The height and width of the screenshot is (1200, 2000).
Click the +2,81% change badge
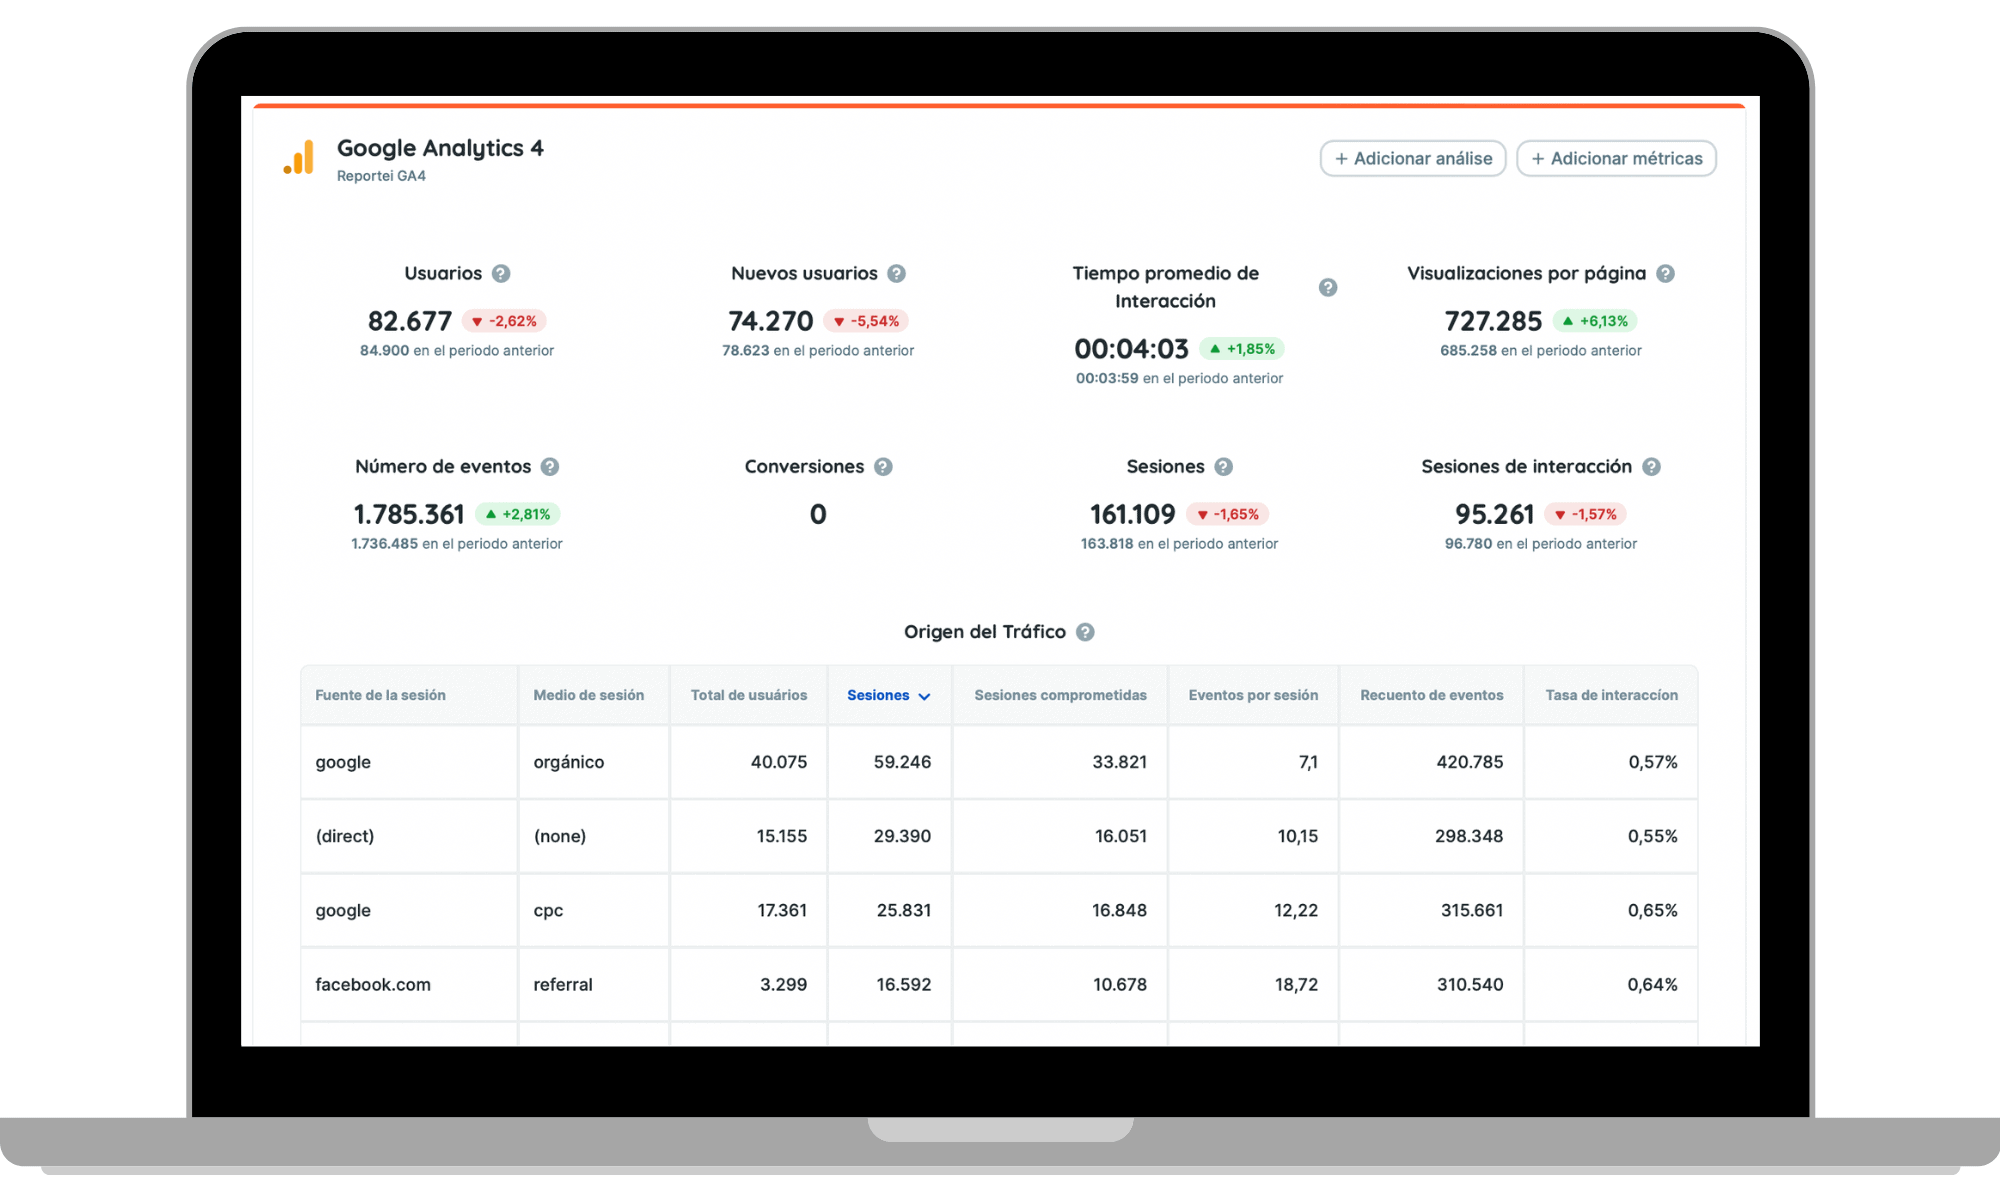[518, 514]
